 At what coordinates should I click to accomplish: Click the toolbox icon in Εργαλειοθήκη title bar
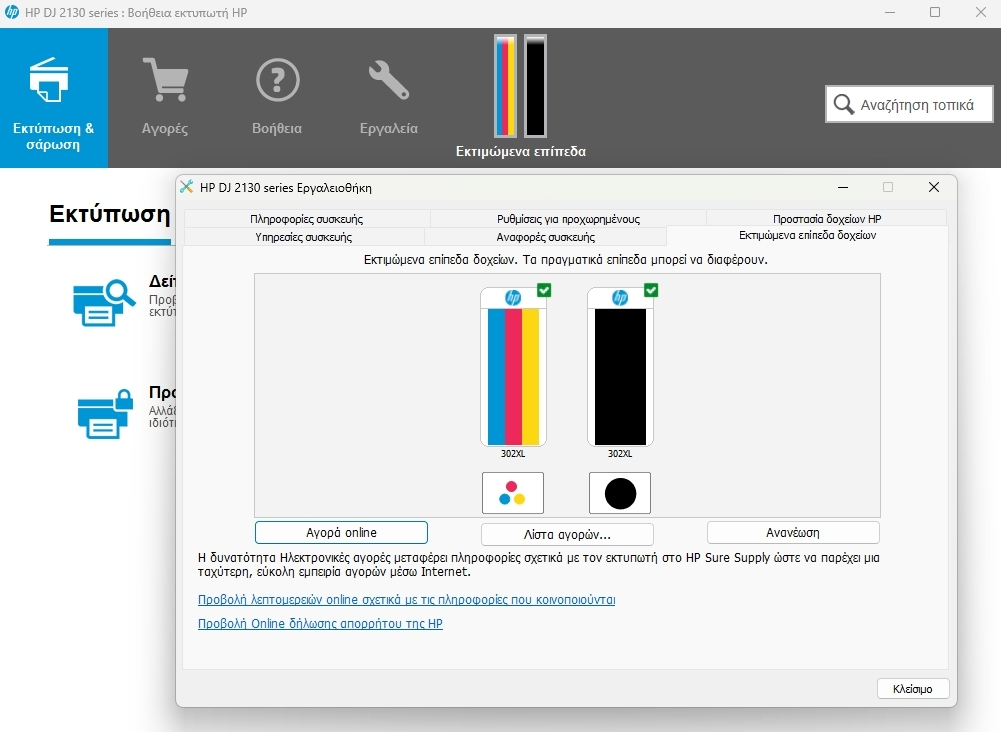[186, 187]
